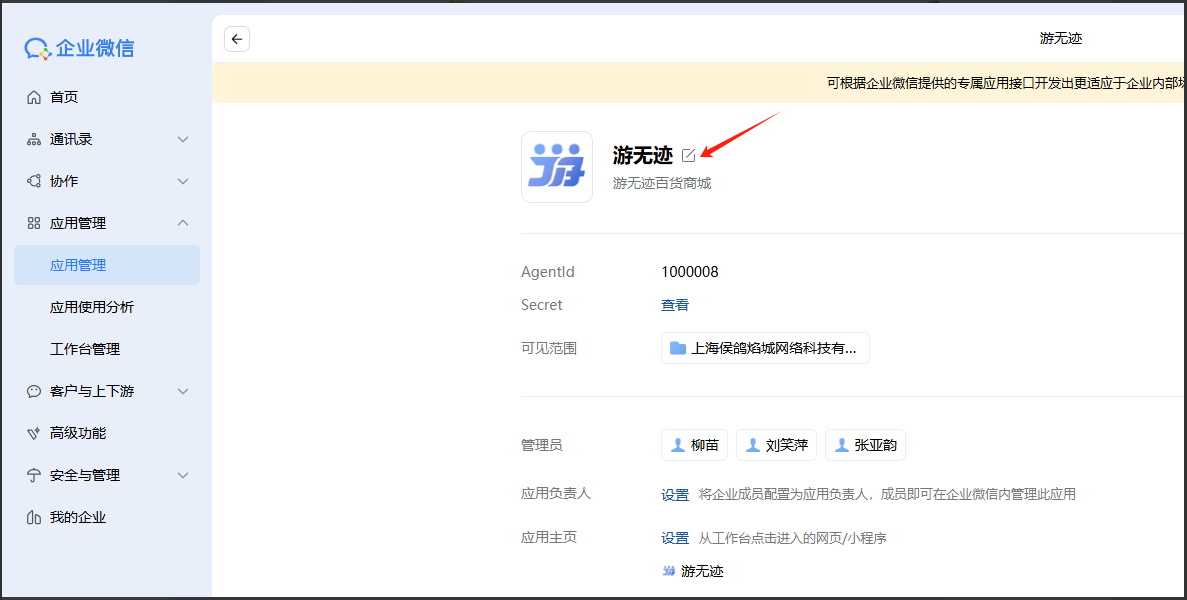Click the folder icon in 可见范围
This screenshot has width=1187, height=600.
click(678, 348)
